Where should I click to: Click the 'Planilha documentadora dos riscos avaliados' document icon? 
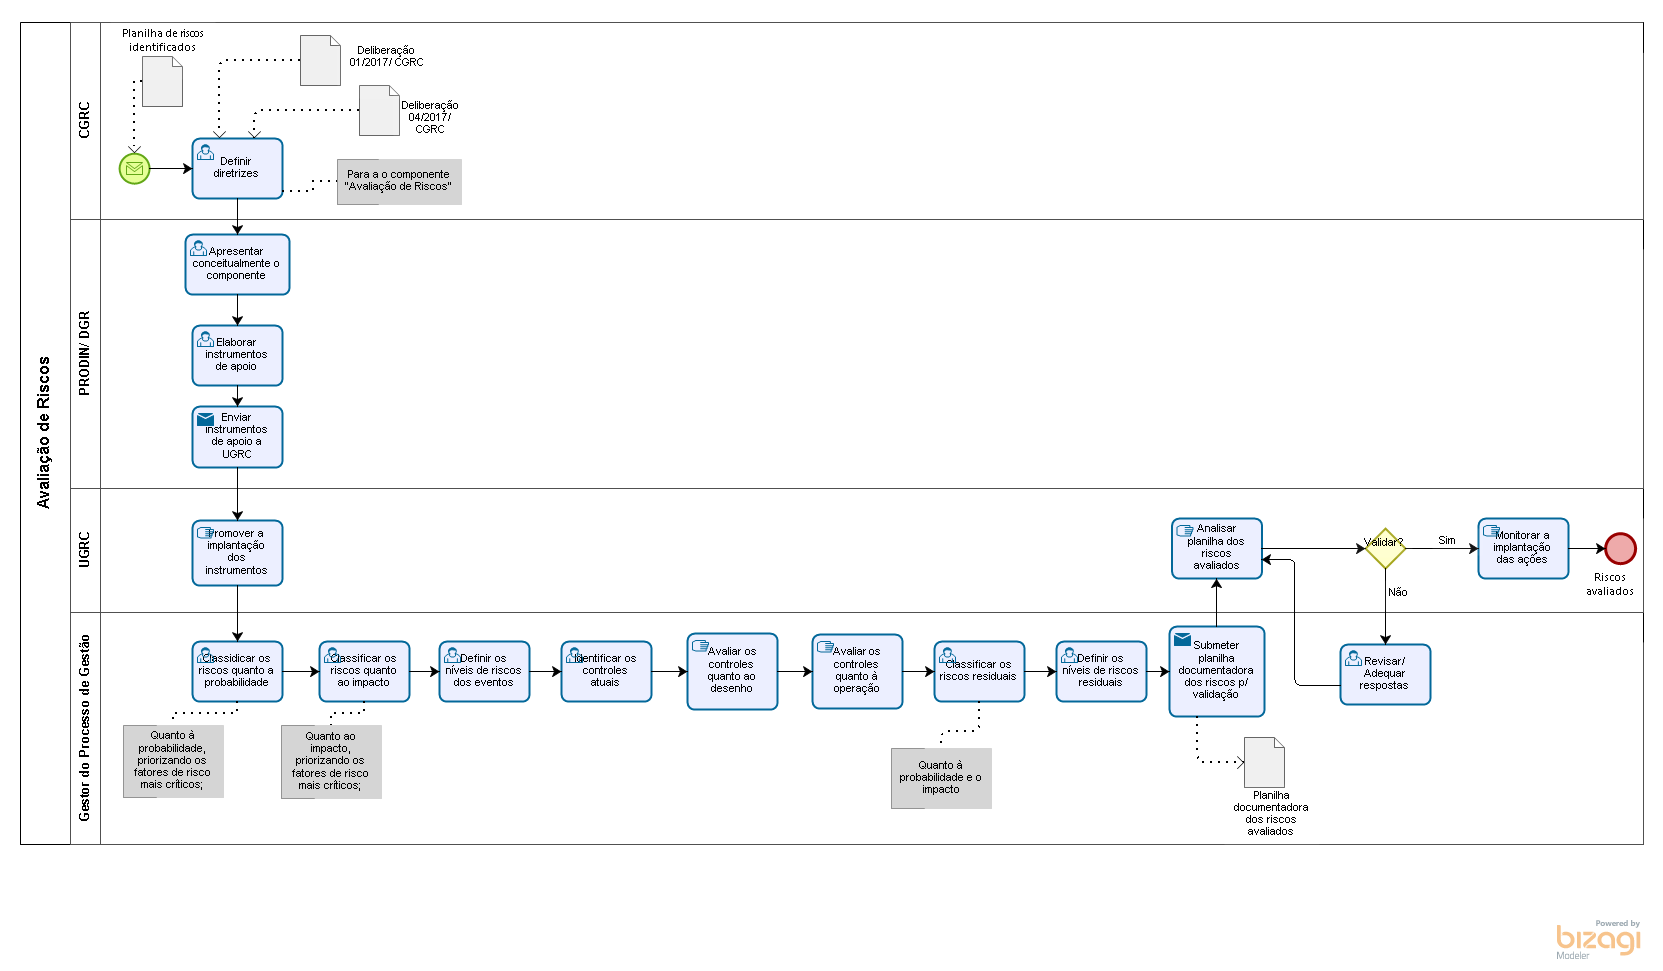point(1264,762)
